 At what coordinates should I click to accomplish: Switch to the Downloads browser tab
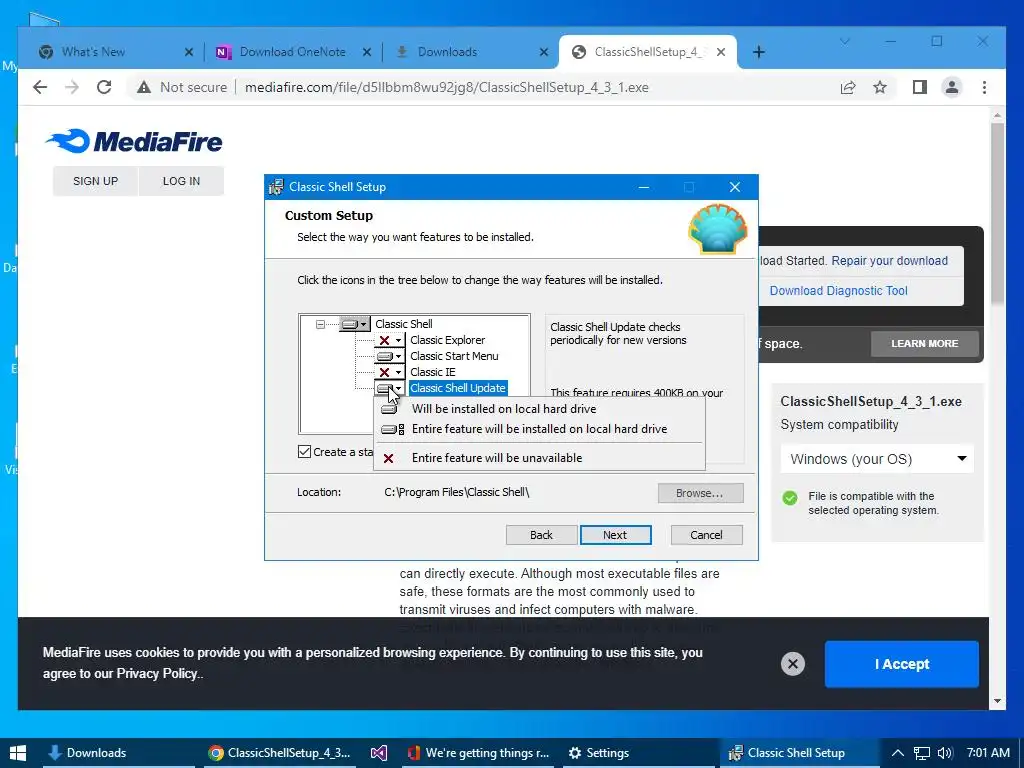pyautogui.click(x=470, y=52)
